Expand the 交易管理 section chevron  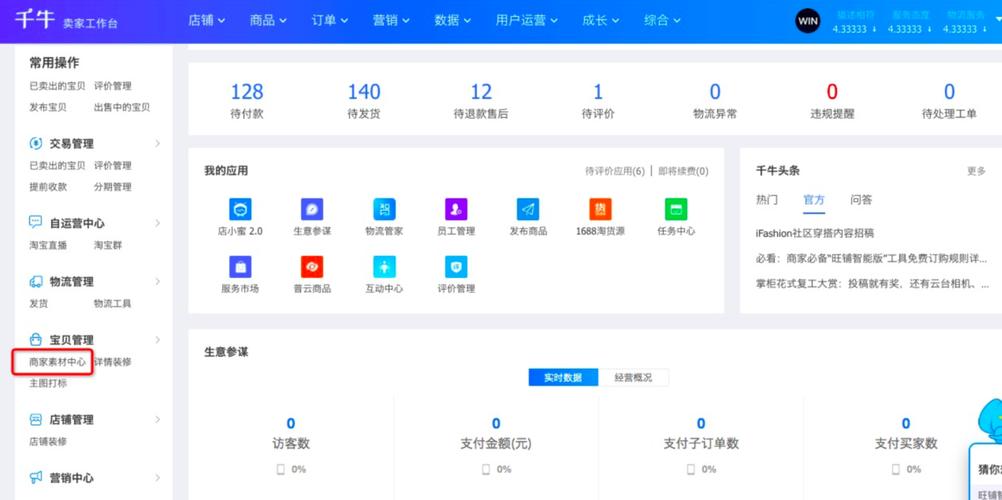(x=158, y=143)
